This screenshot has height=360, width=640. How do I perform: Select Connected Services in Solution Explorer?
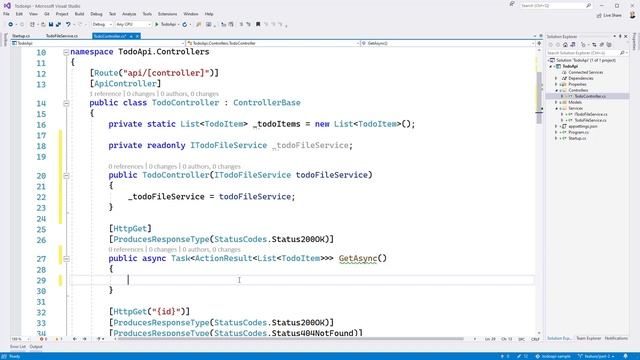point(586,72)
